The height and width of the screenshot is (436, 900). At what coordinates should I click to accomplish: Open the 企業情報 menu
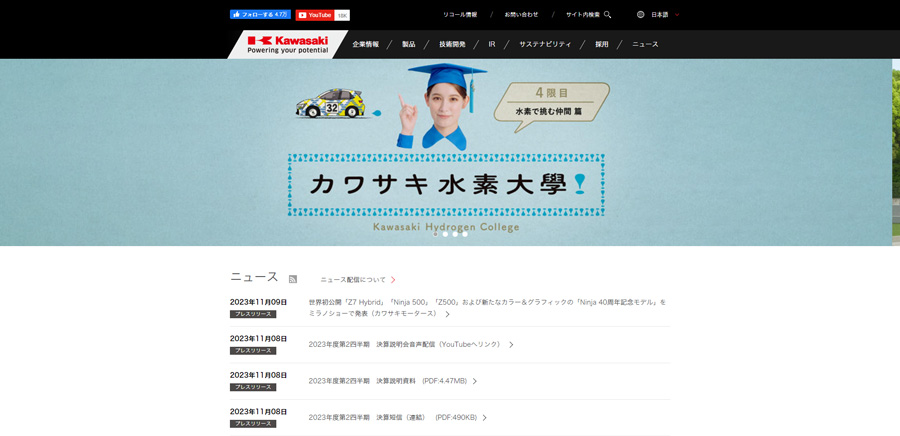[366, 44]
